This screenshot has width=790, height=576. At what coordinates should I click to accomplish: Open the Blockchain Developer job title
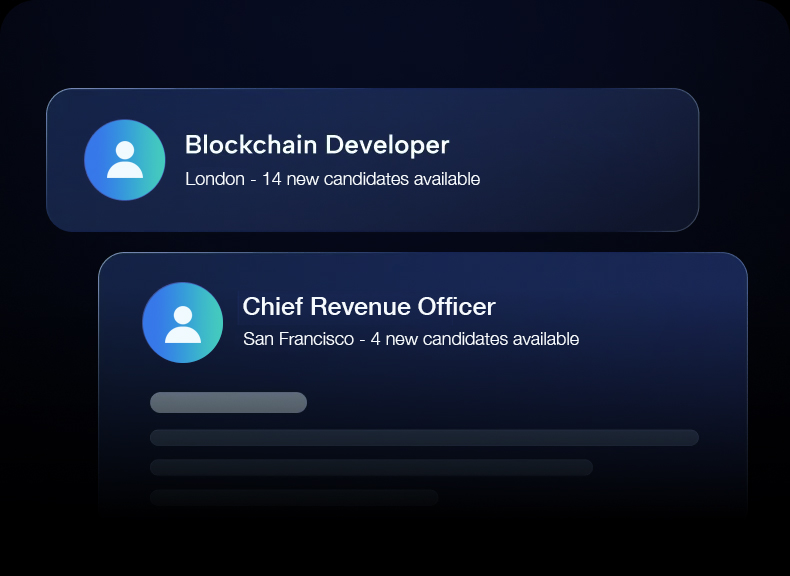coord(317,145)
